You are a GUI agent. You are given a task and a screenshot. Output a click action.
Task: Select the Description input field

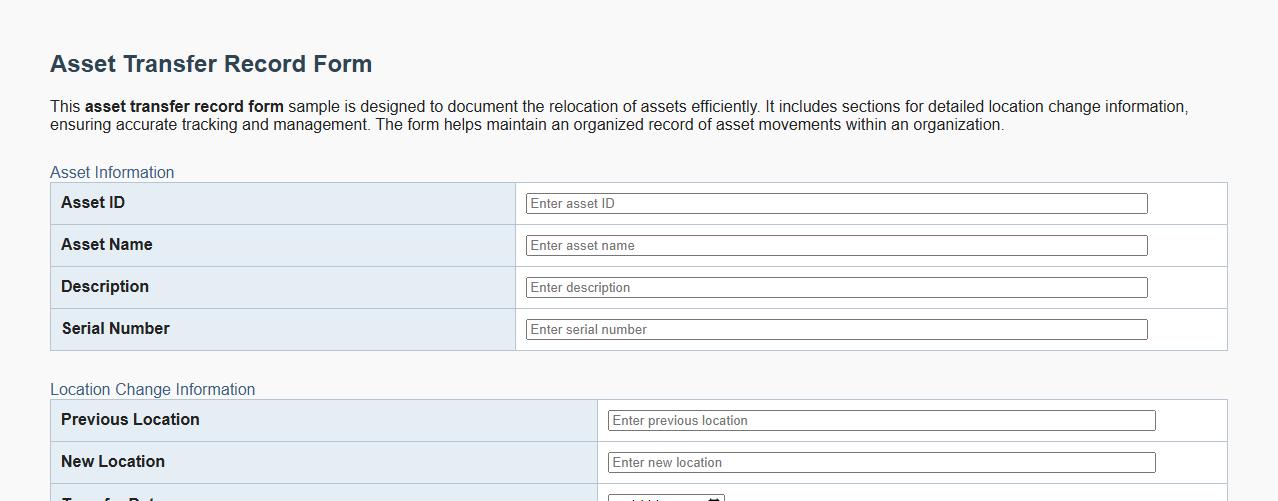[836, 287]
